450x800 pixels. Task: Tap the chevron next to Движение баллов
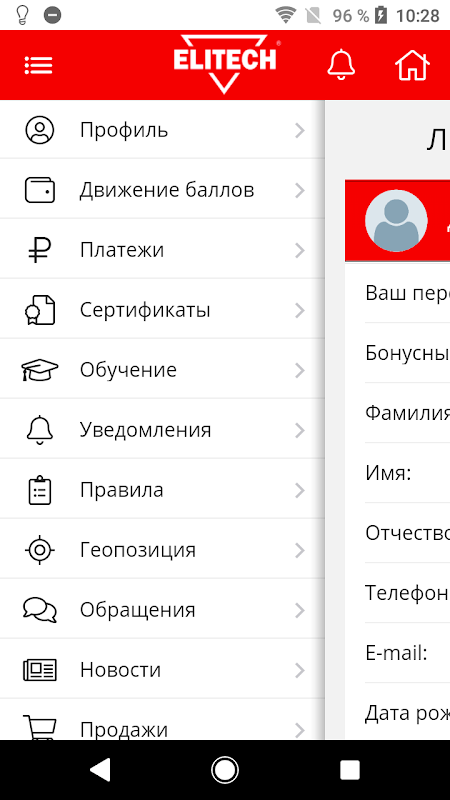[300, 190]
